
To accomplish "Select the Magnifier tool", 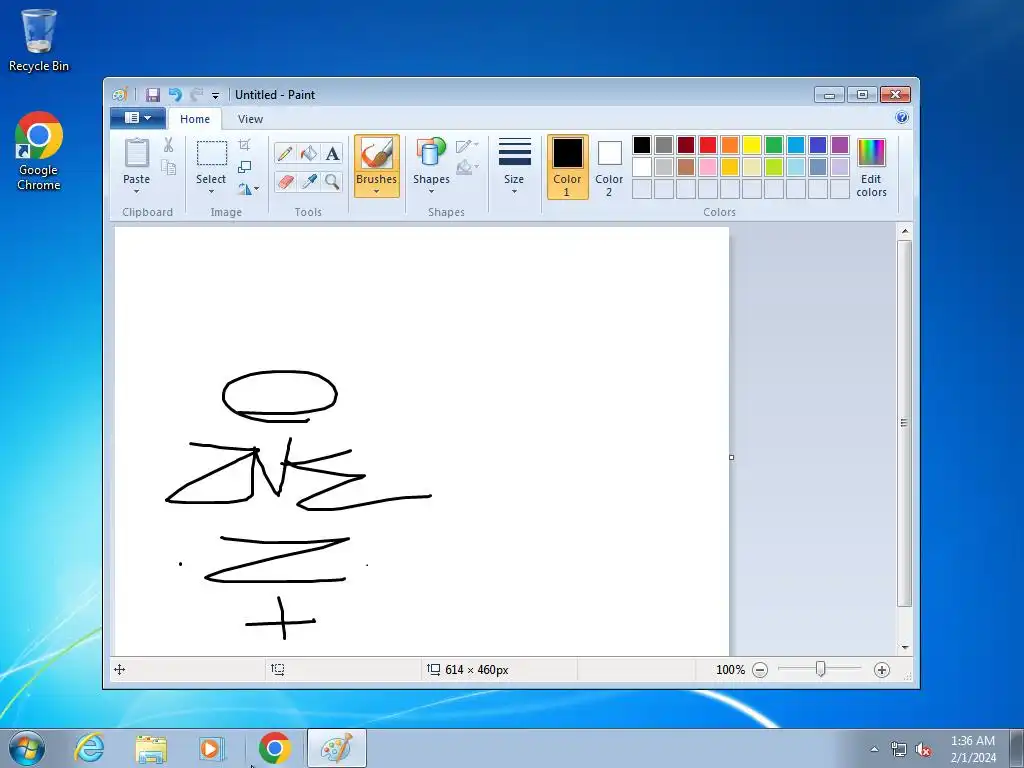I will 332,181.
